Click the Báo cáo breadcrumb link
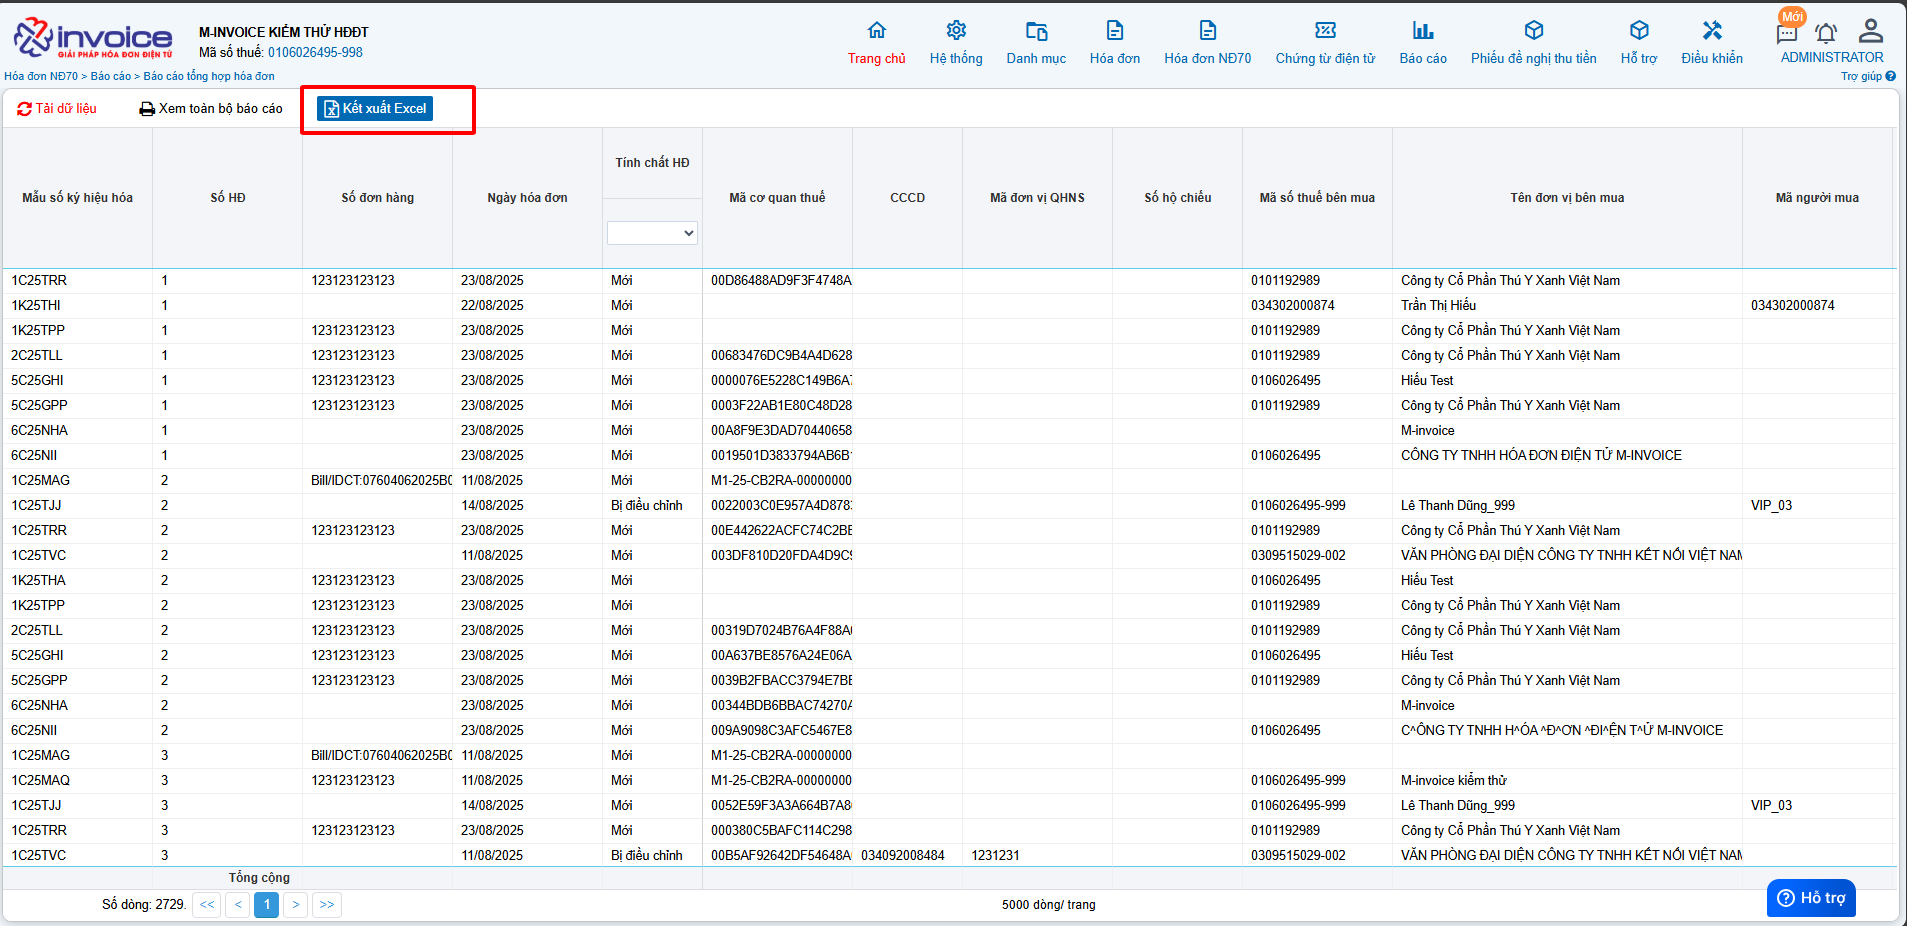 tap(111, 76)
